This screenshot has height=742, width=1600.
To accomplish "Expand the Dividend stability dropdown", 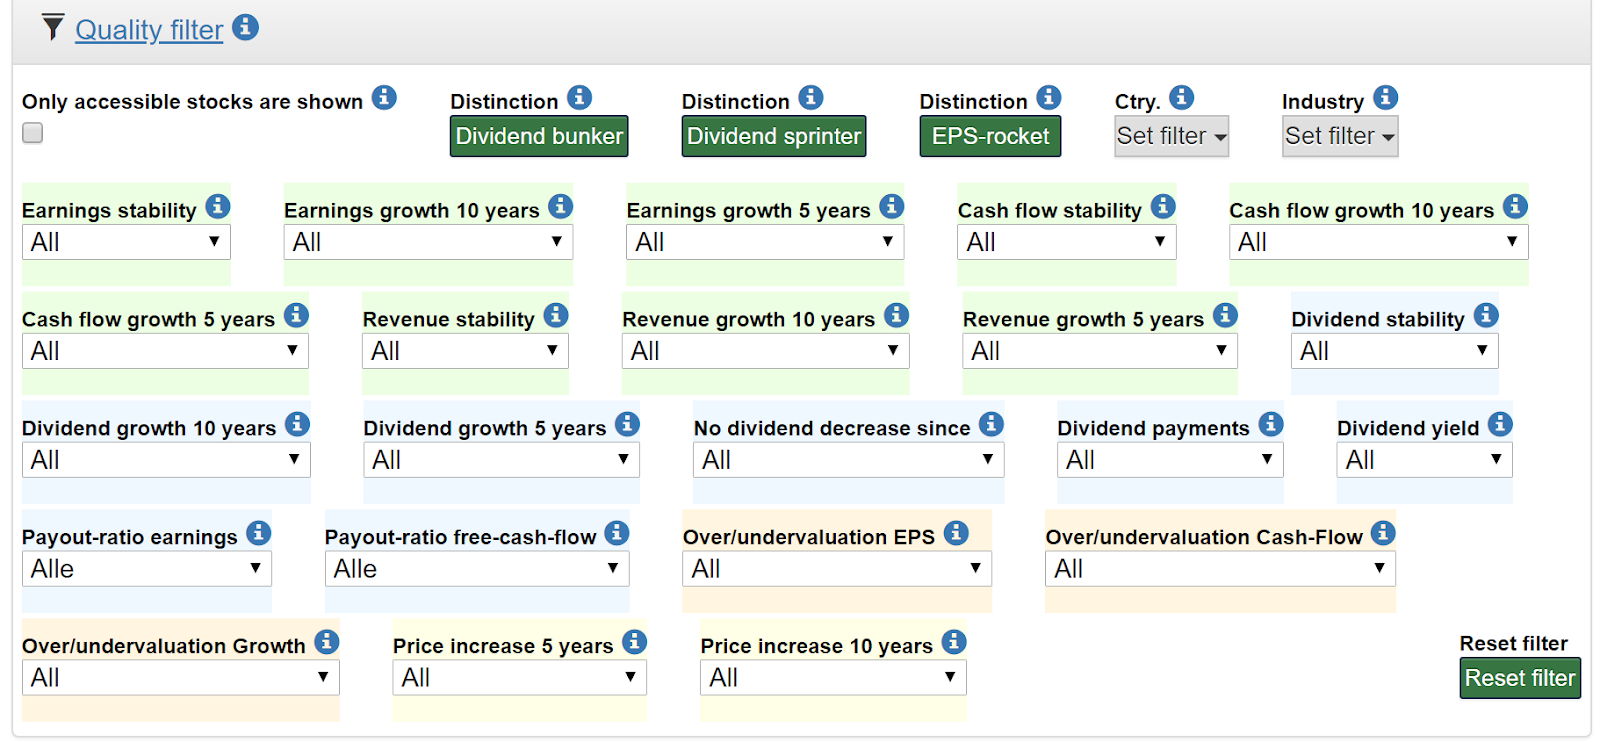I will (1394, 351).
